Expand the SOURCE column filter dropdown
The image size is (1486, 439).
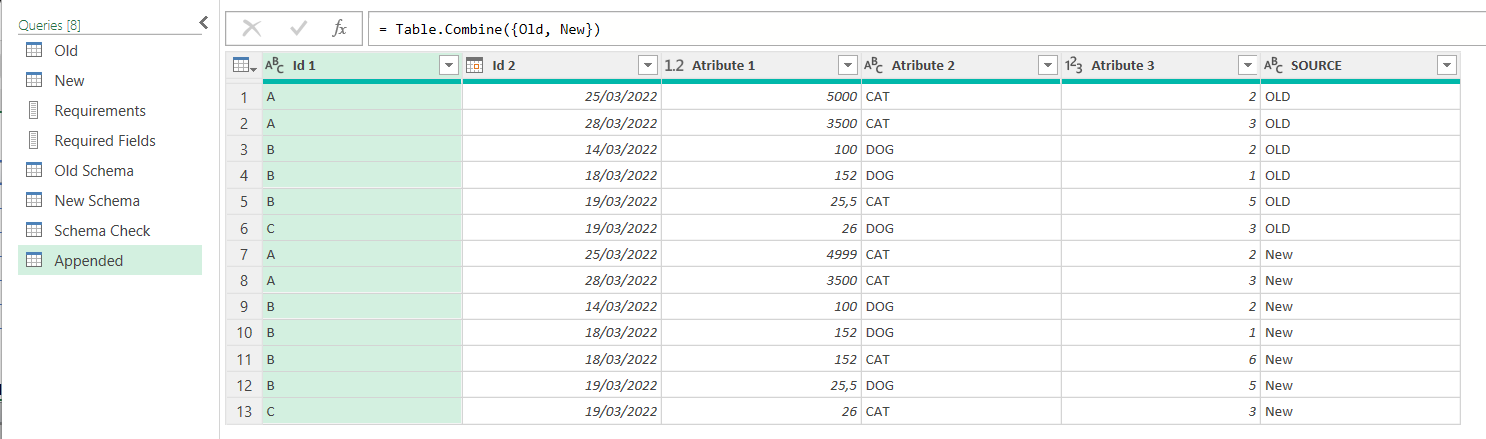click(1446, 65)
